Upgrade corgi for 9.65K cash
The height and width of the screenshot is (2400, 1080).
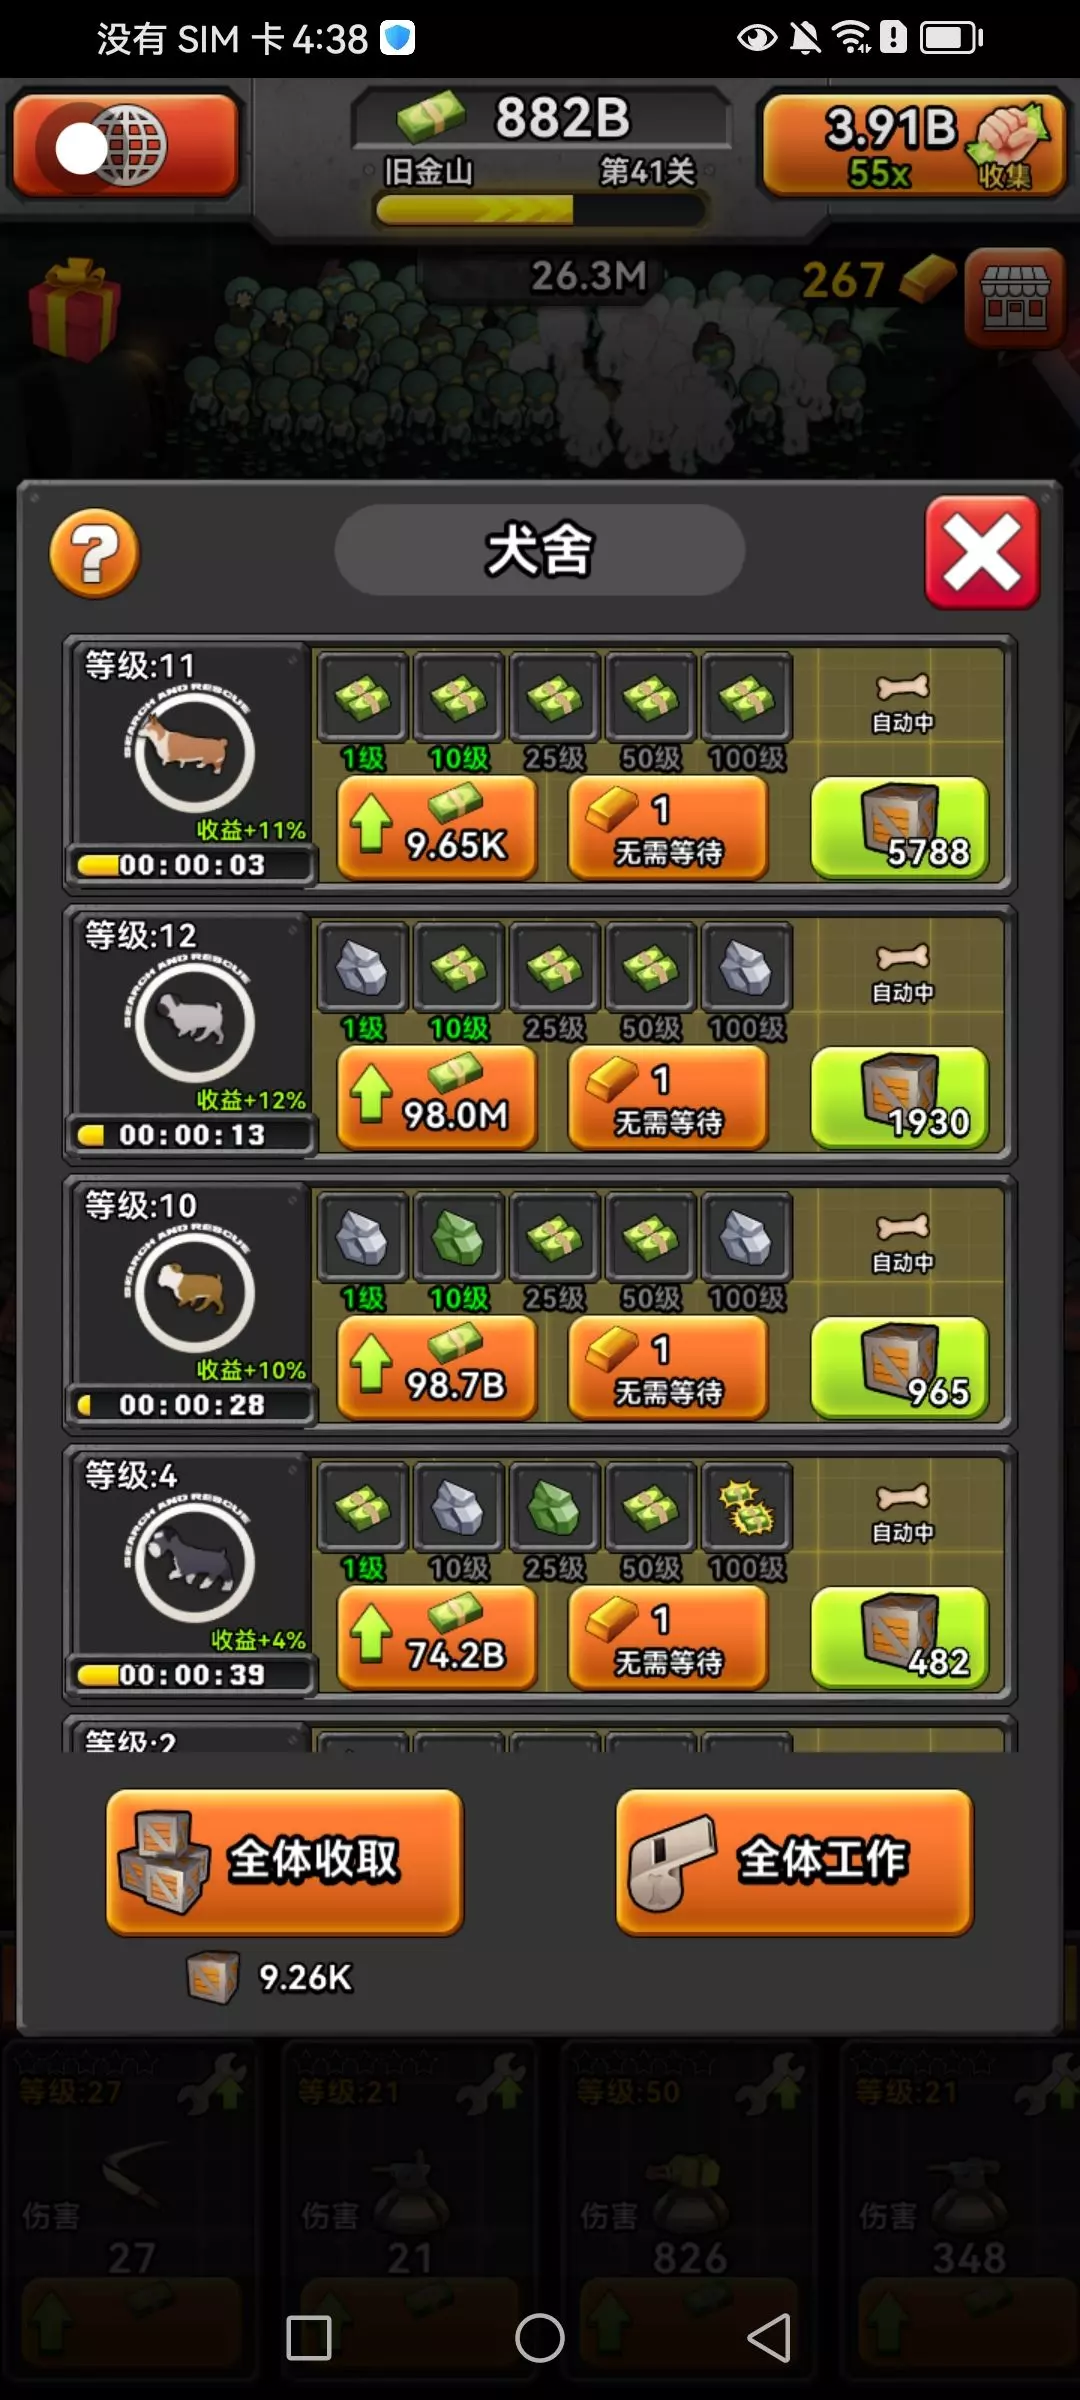pos(437,829)
